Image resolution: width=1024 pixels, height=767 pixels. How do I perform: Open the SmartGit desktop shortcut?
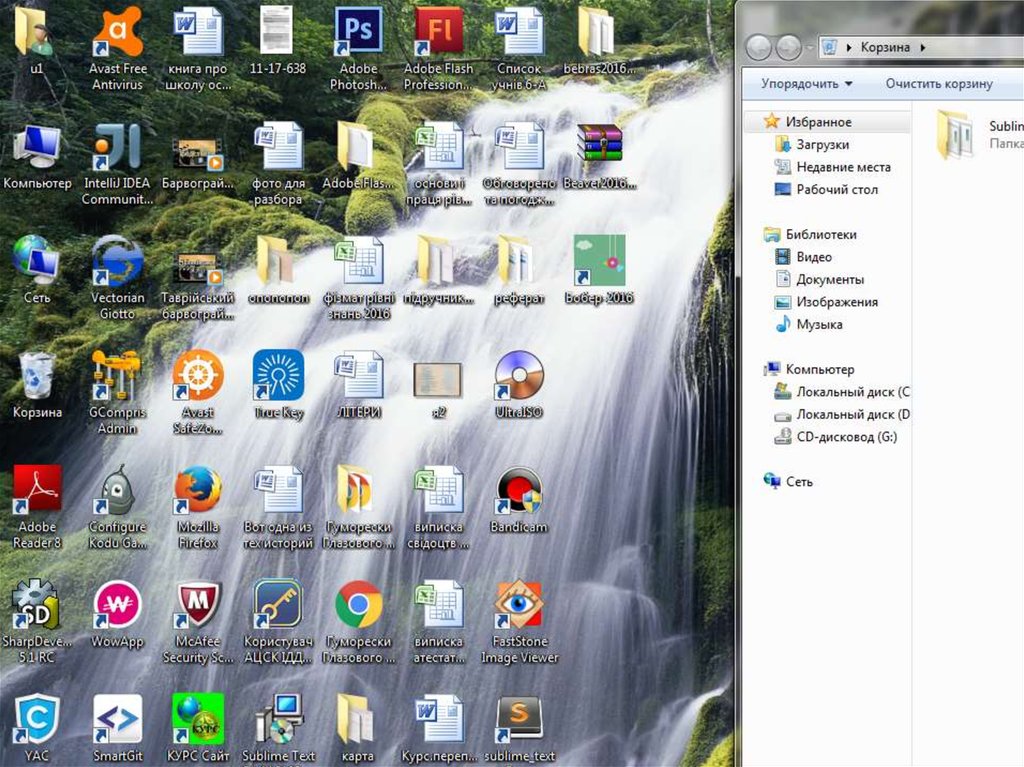[x=117, y=720]
